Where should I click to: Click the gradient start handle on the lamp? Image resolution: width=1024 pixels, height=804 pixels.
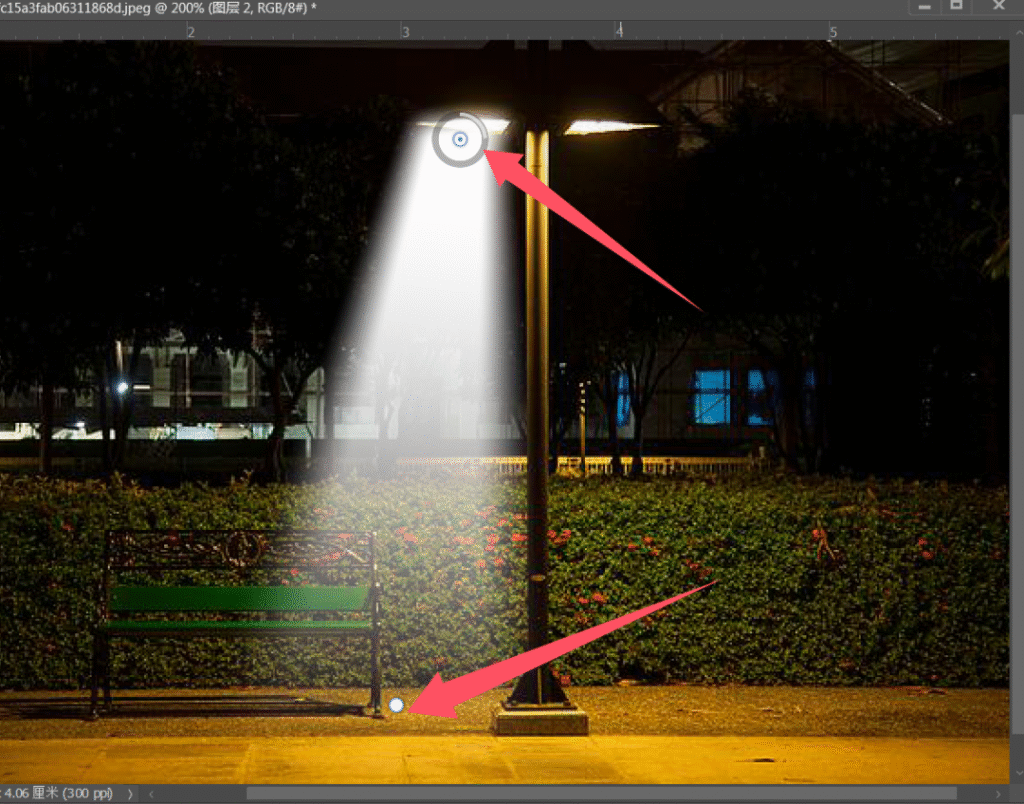(460, 139)
